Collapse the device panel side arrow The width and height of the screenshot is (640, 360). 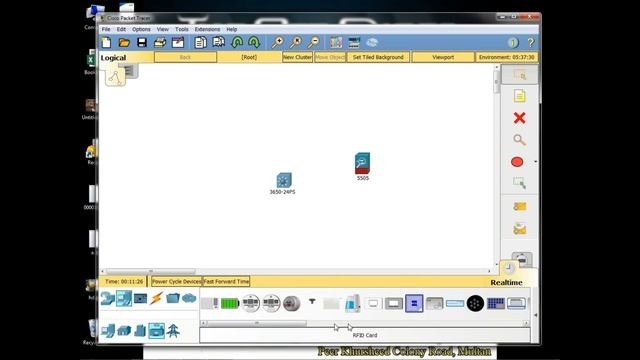[x=535, y=315]
